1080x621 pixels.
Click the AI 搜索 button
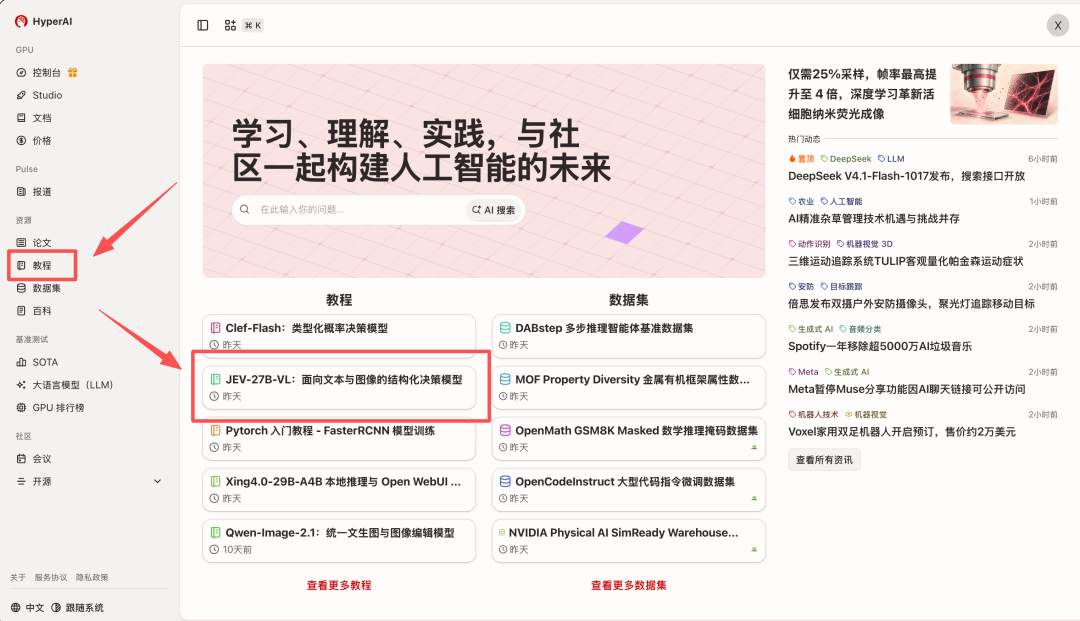(494, 210)
